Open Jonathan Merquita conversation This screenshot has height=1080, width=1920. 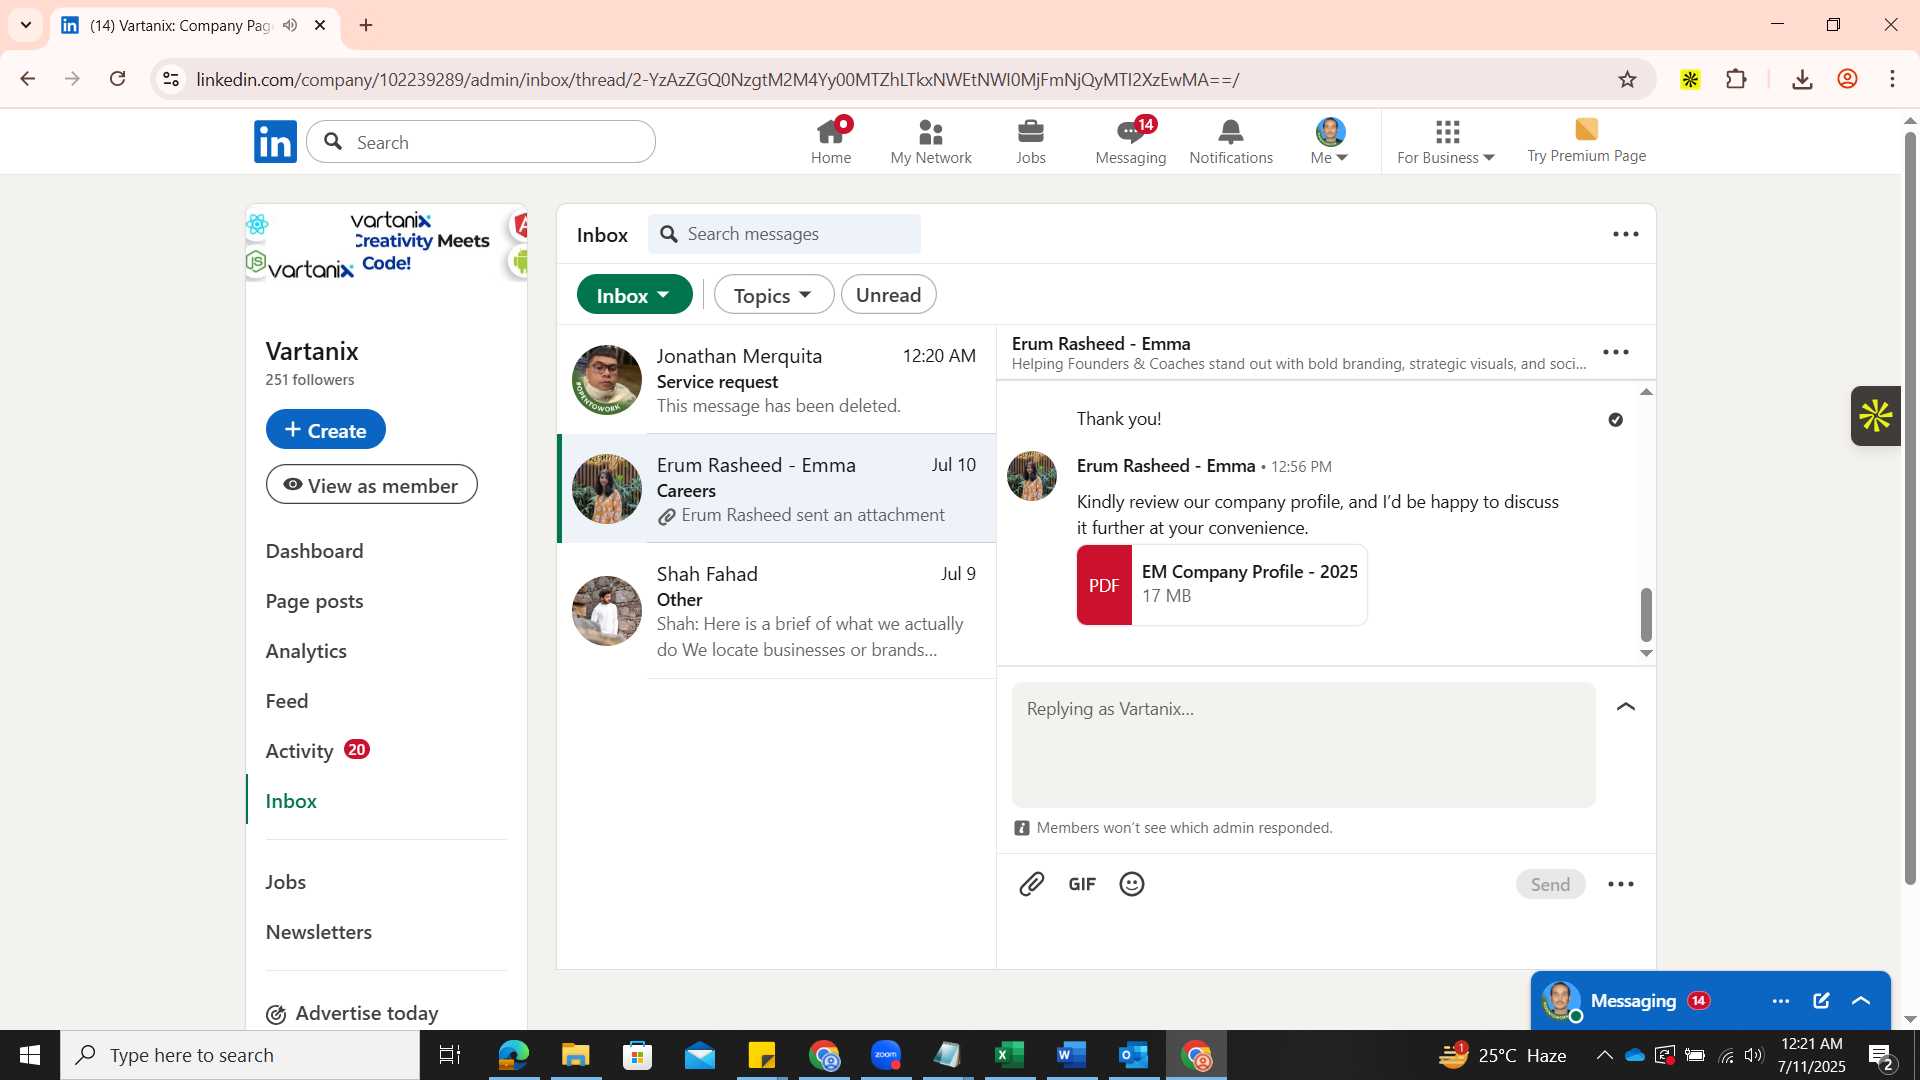click(x=777, y=380)
